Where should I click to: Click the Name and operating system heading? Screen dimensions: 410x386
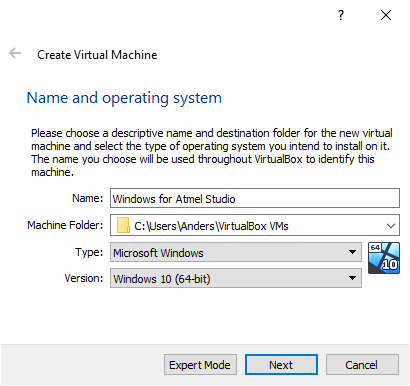pos(124,98)
